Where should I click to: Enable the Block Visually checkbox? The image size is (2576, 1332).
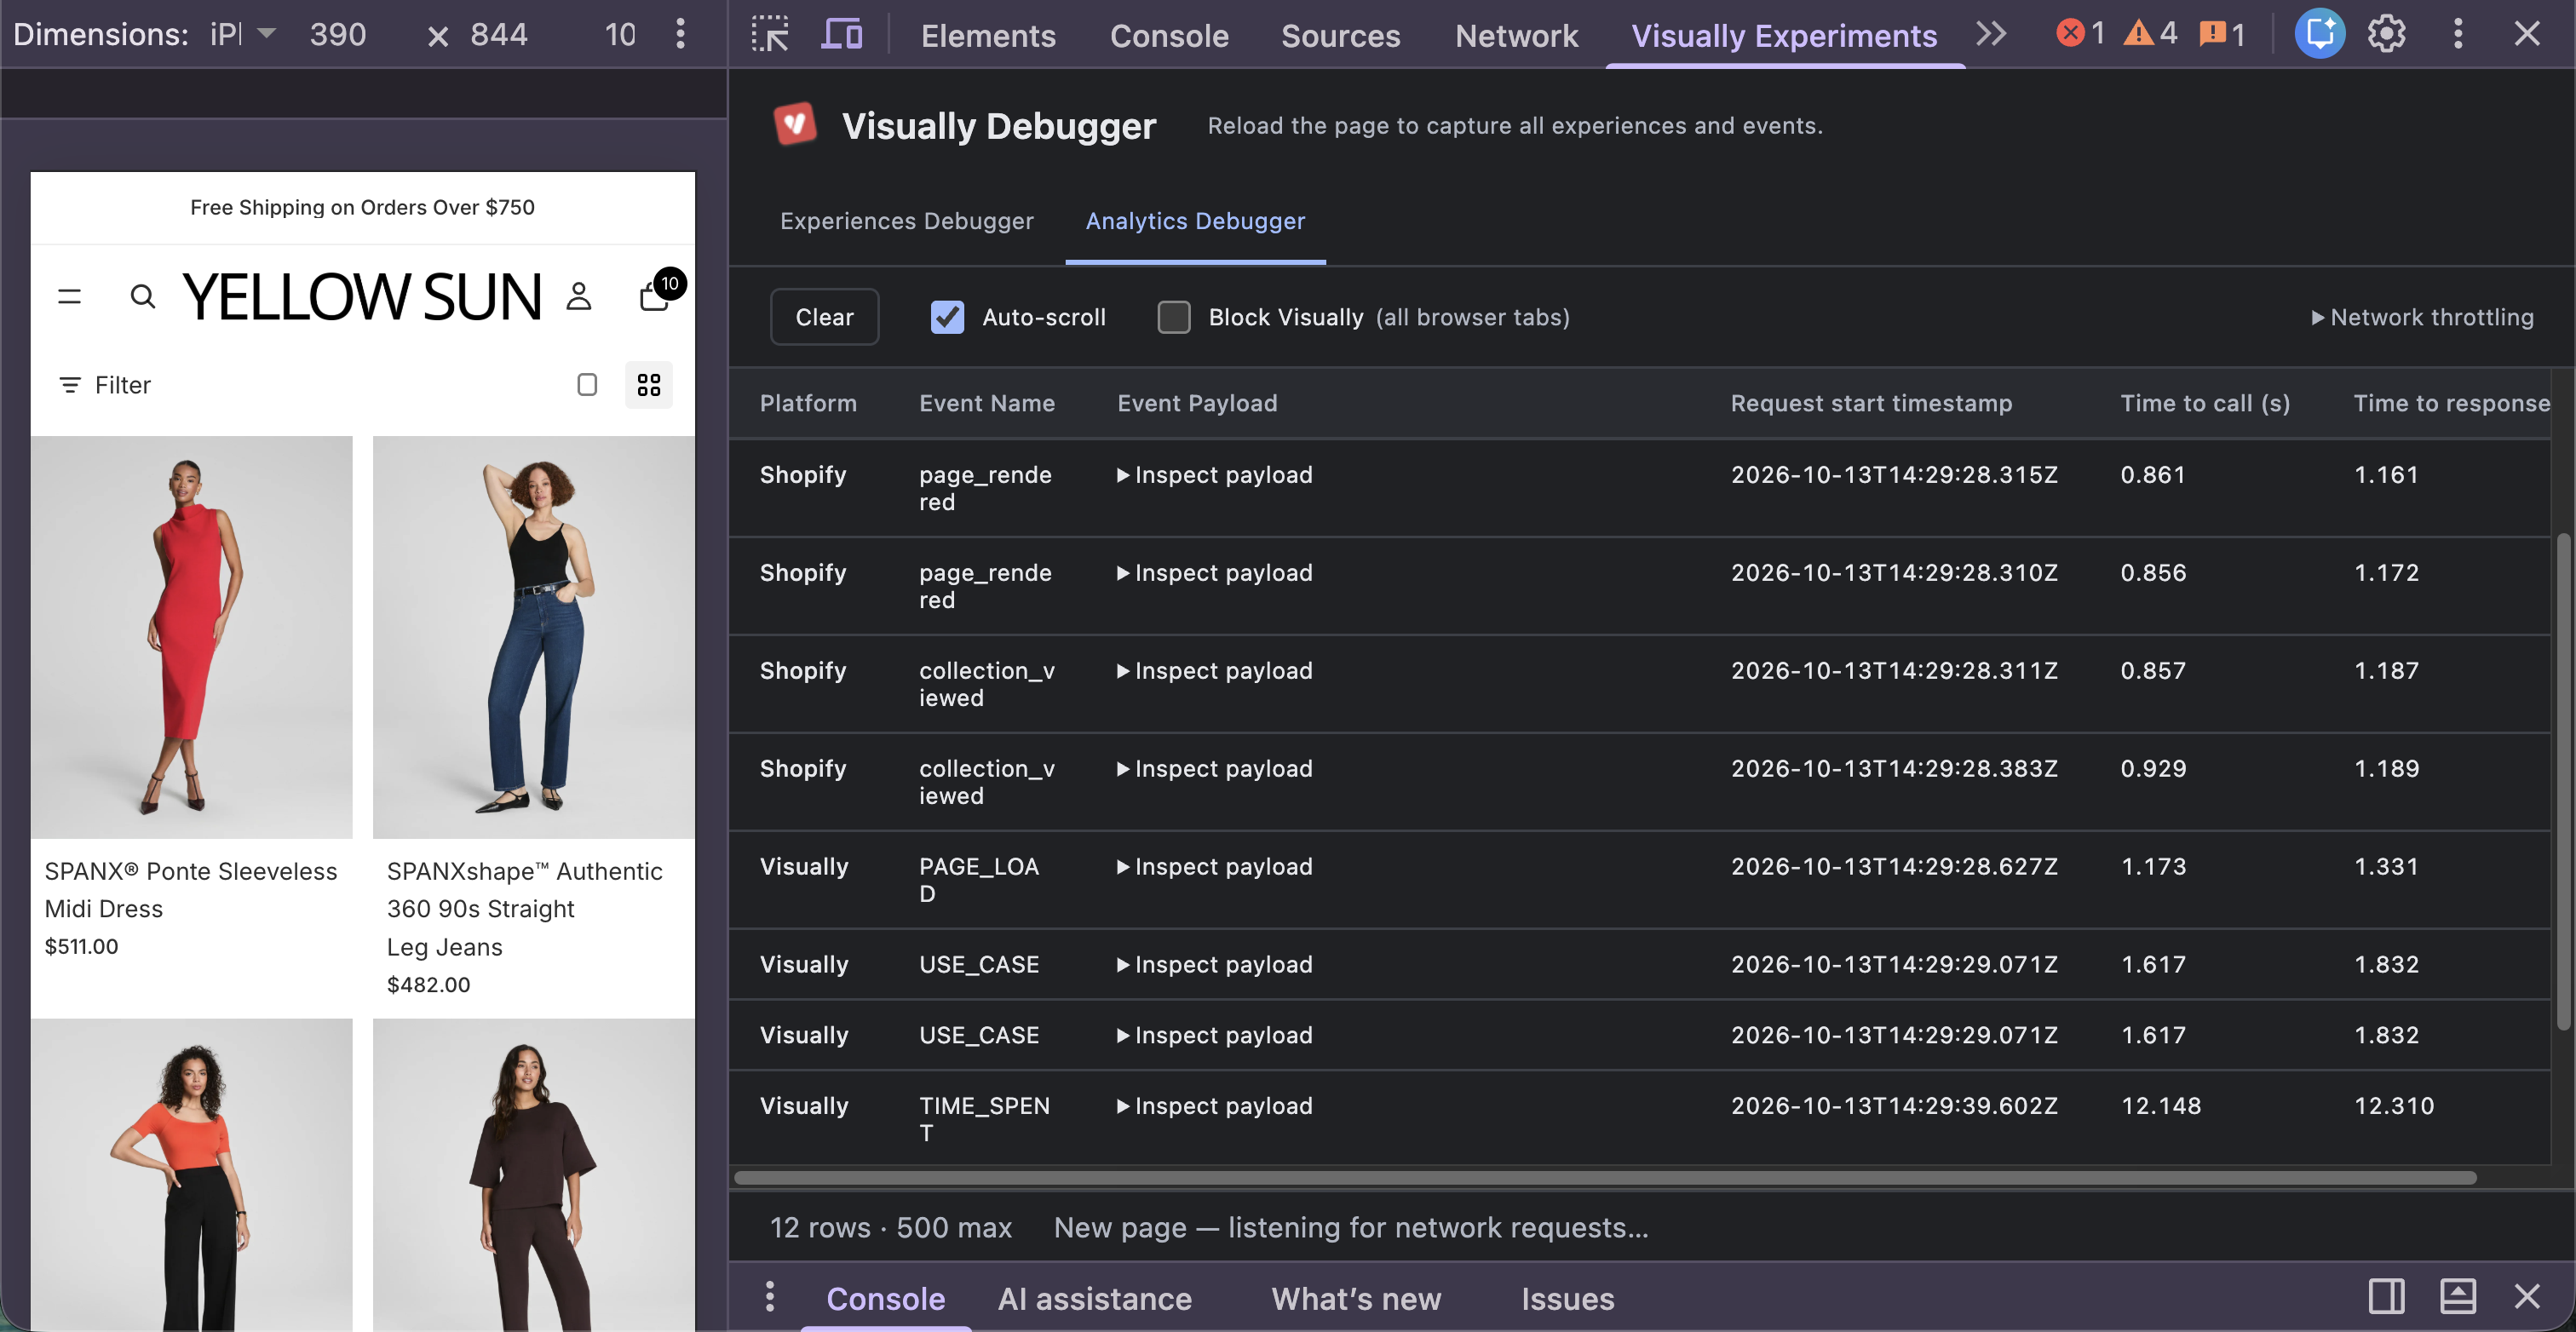point(1173,317)
